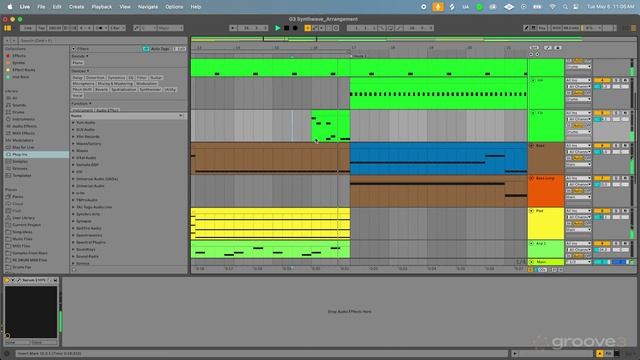This screenshot has width=640, height=360.
Task: Select the Distortion filter tag
Action: tap(95, 78)
